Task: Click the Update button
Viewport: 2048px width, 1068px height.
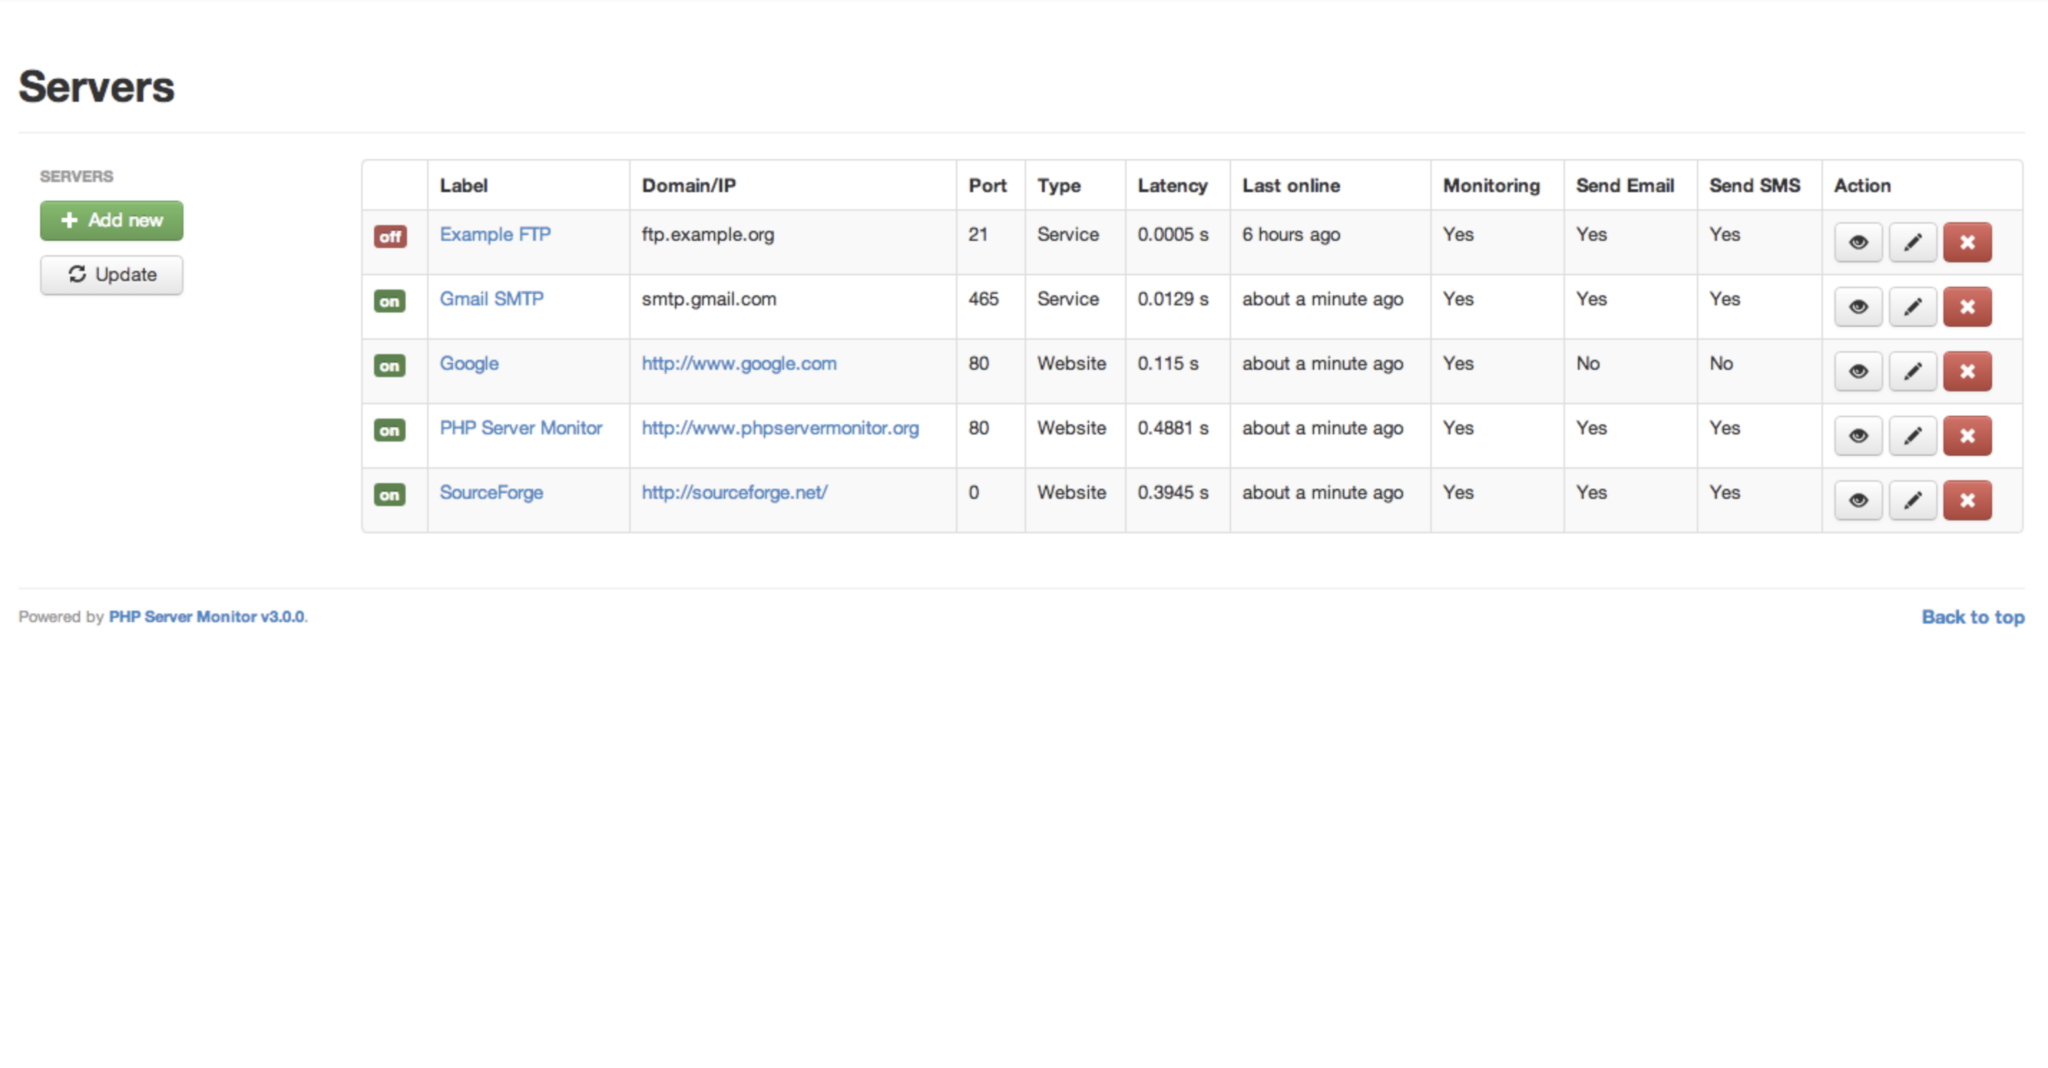Action: [x=111, y=274]
